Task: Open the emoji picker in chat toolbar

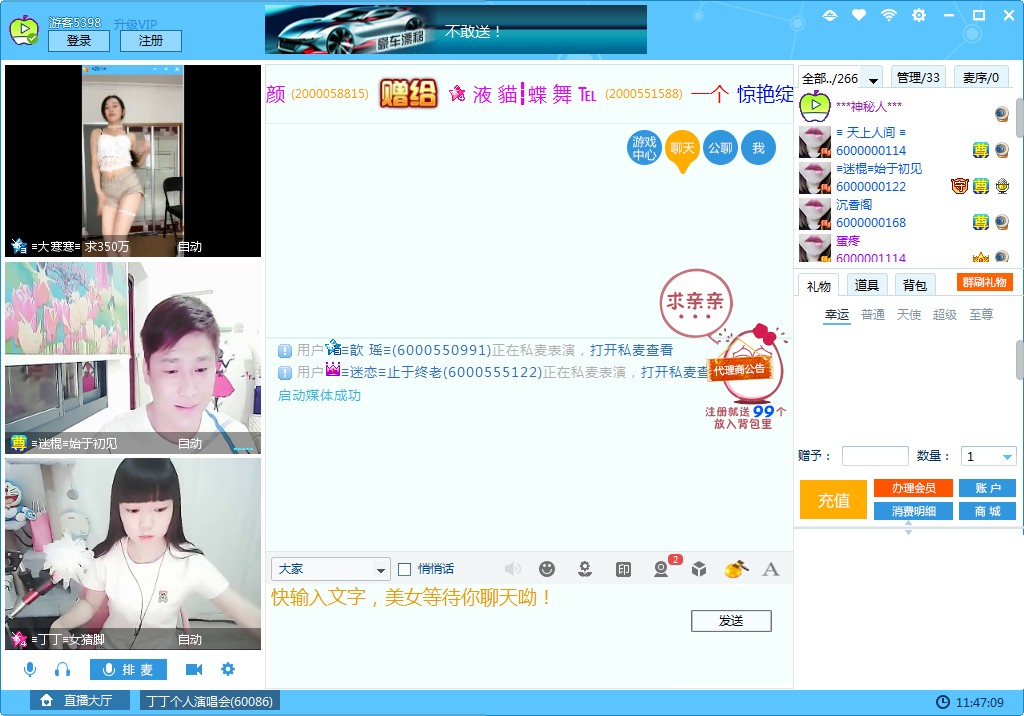Action: (x=547, y=569)
